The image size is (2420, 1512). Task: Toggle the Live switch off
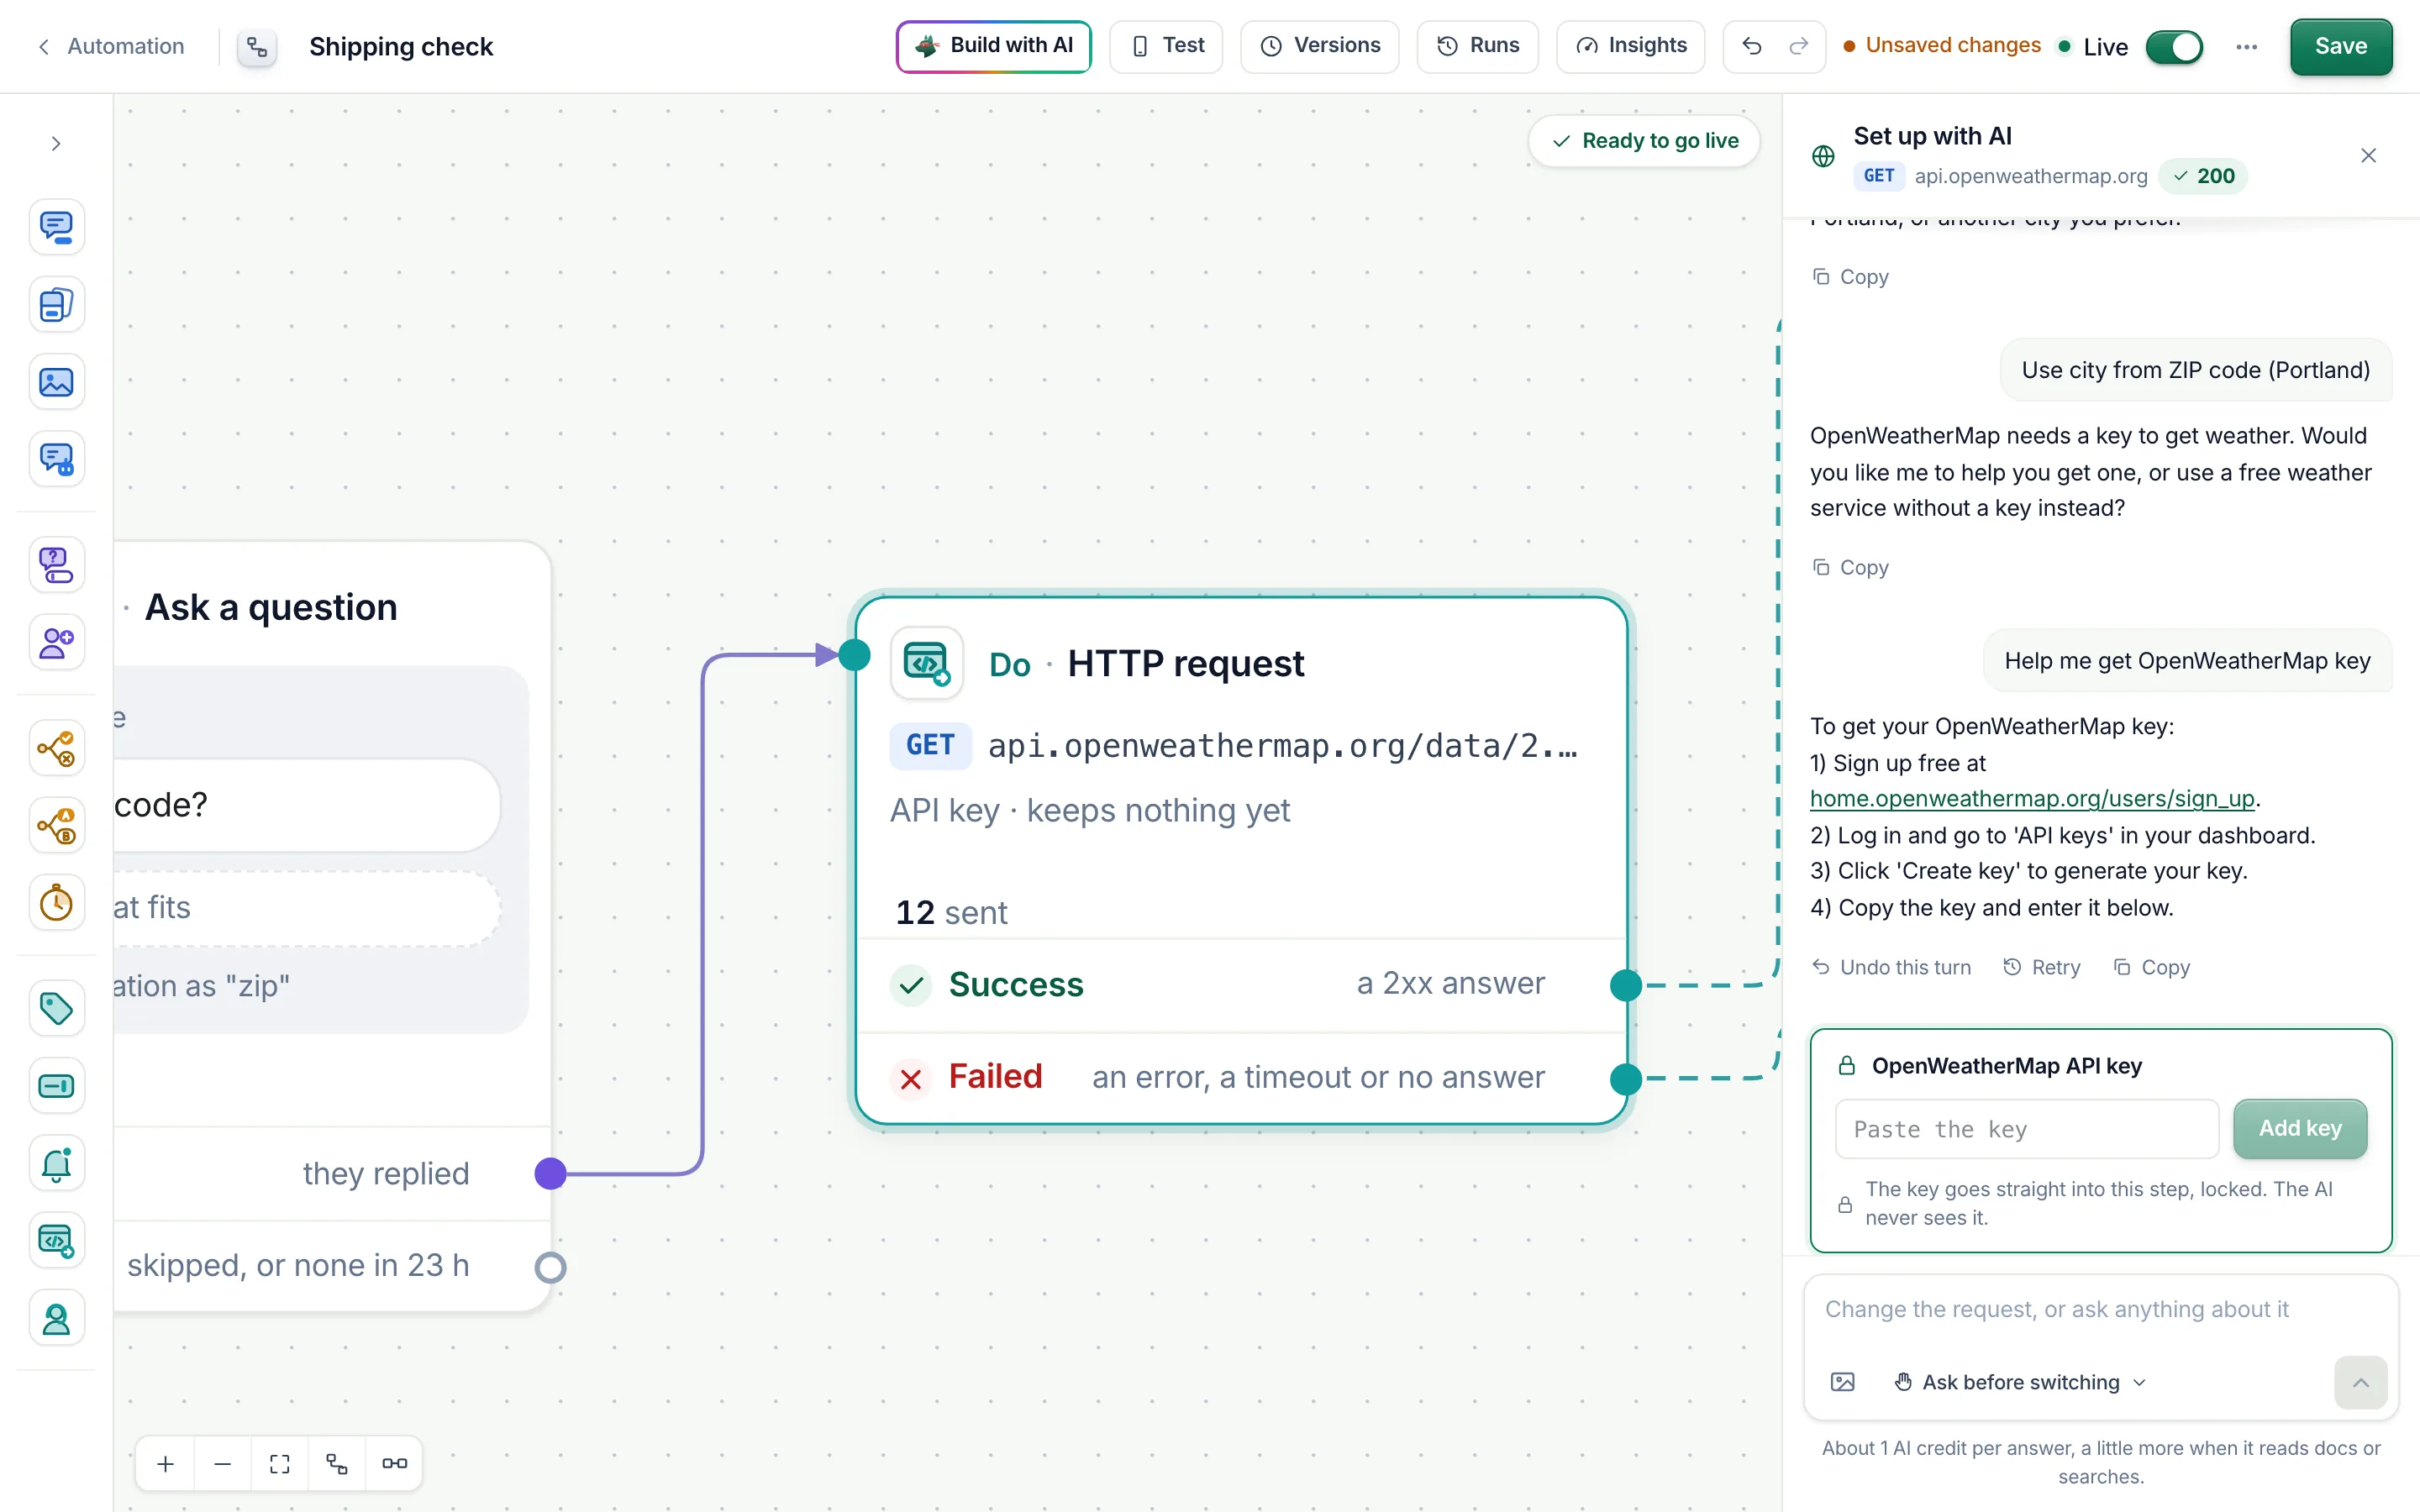[x=2174, y=47]
